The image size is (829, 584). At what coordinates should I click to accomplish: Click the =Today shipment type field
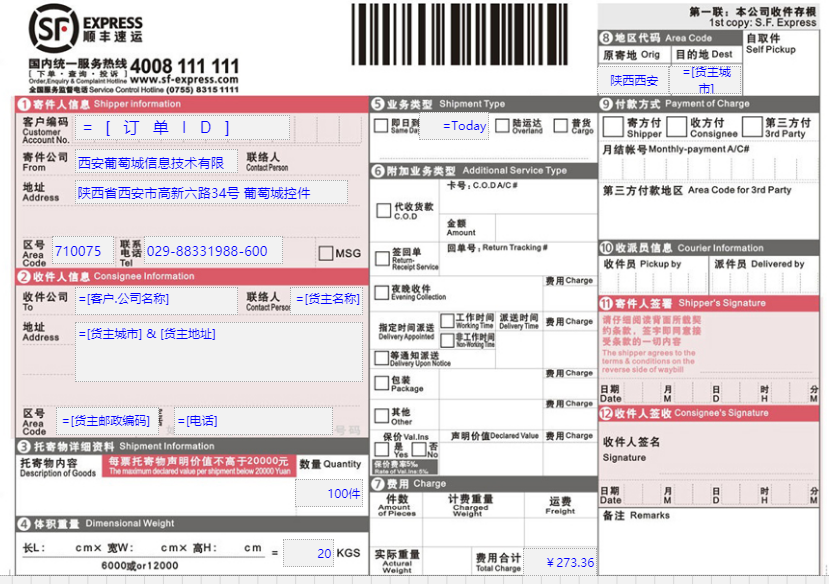click(x=464, y=126)
